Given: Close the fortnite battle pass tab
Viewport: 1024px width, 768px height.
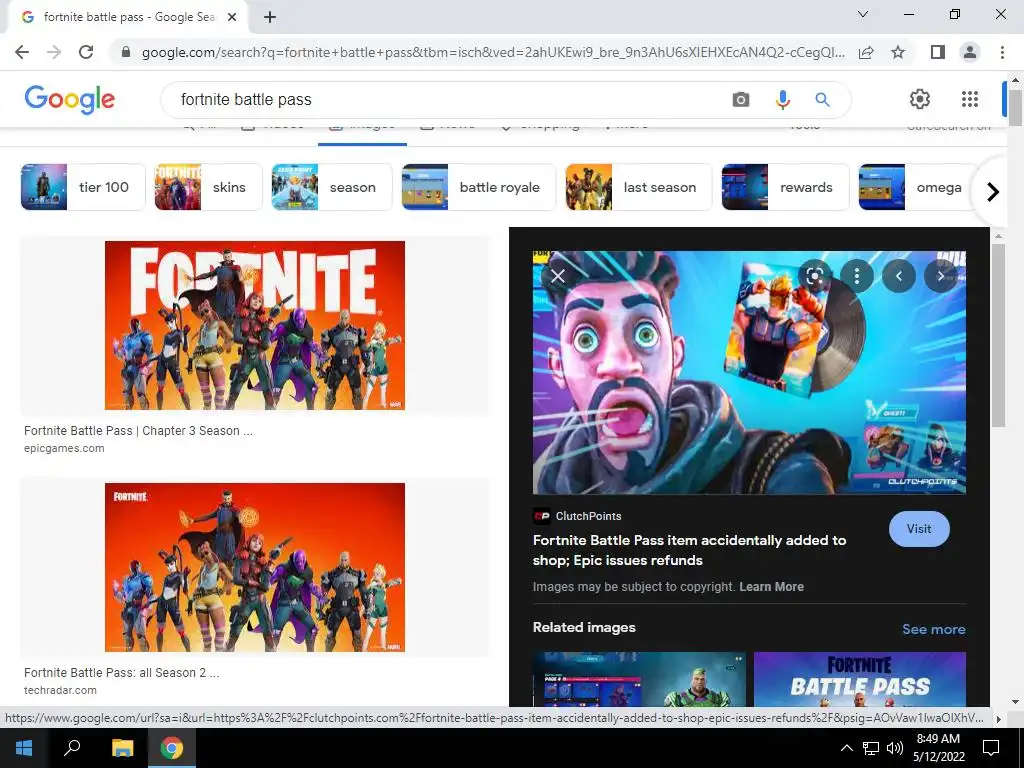Looking at the screenshot, I should click(232, 18).
